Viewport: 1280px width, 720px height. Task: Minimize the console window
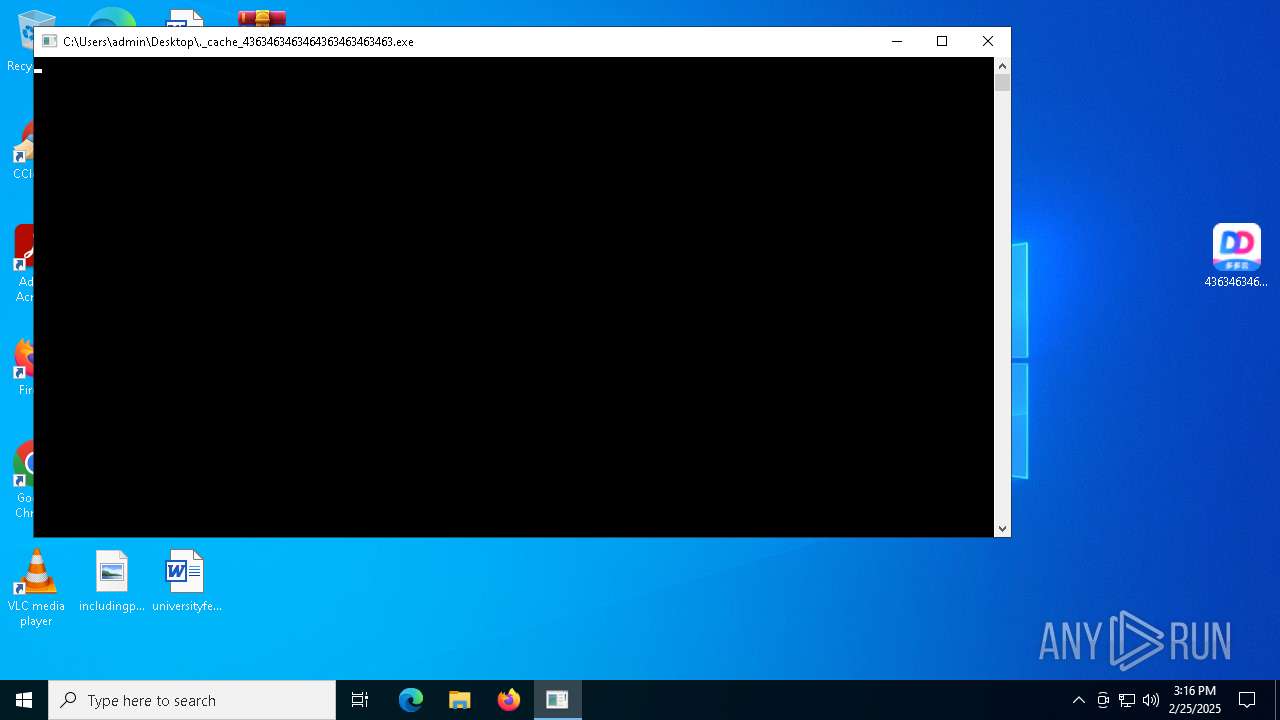pyautogui.click(x=896, y=41)
